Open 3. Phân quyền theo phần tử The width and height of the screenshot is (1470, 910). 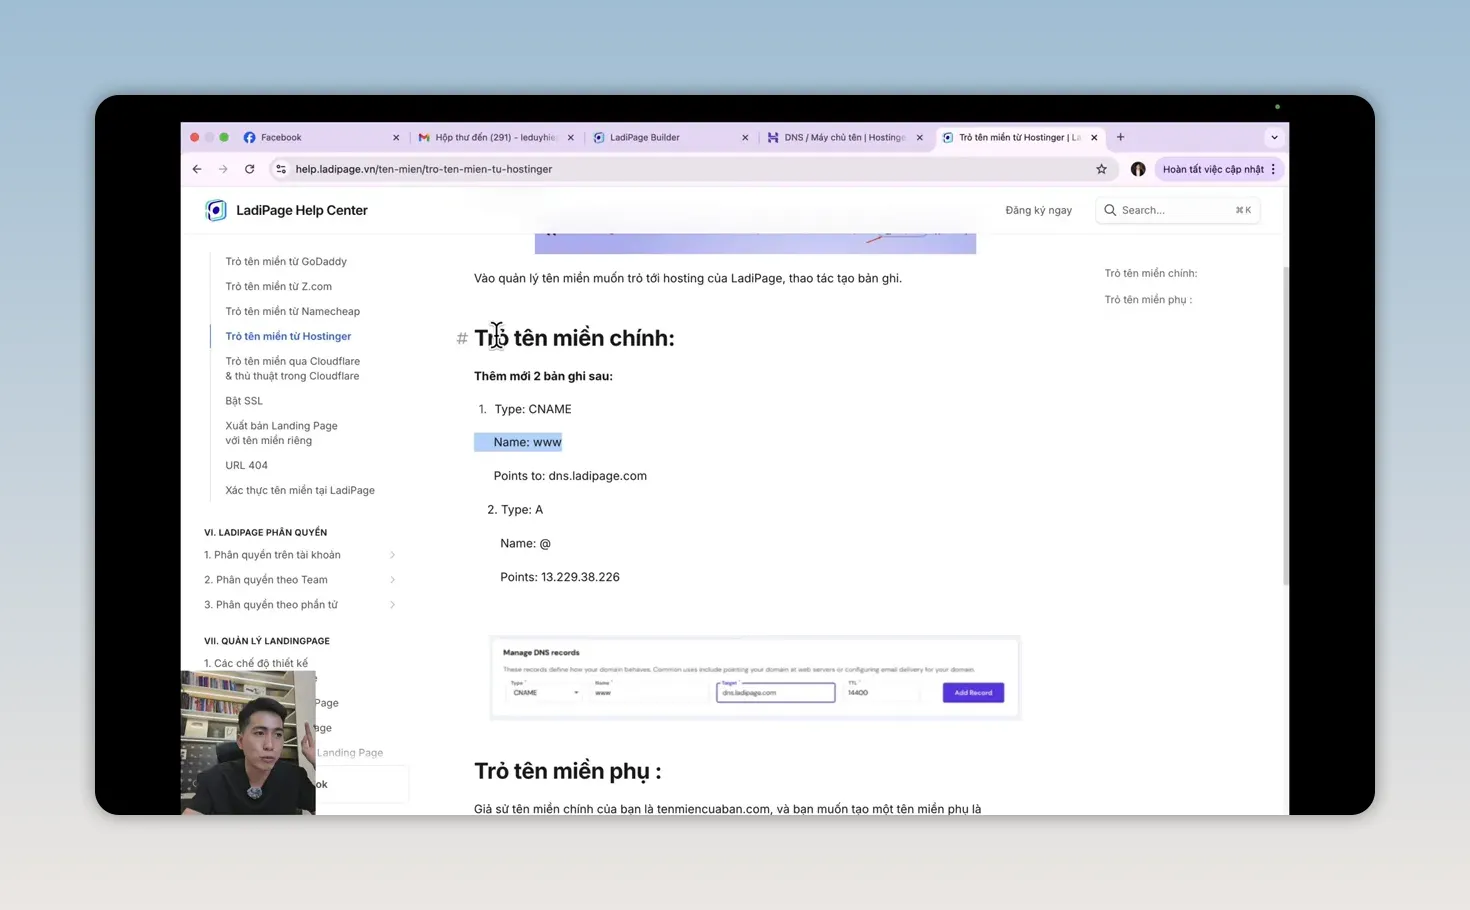[x=271, y=605]
